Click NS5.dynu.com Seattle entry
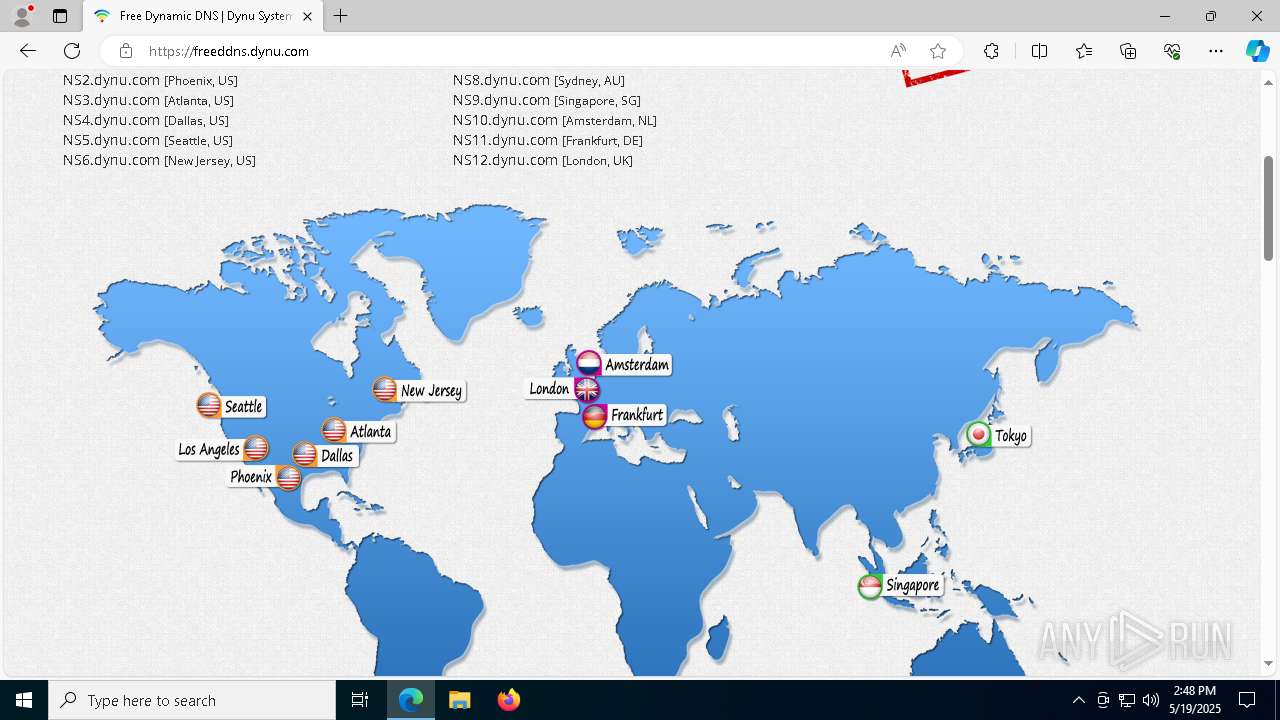The height and width of the screenshot is (720, 1280). click(148, 140)
